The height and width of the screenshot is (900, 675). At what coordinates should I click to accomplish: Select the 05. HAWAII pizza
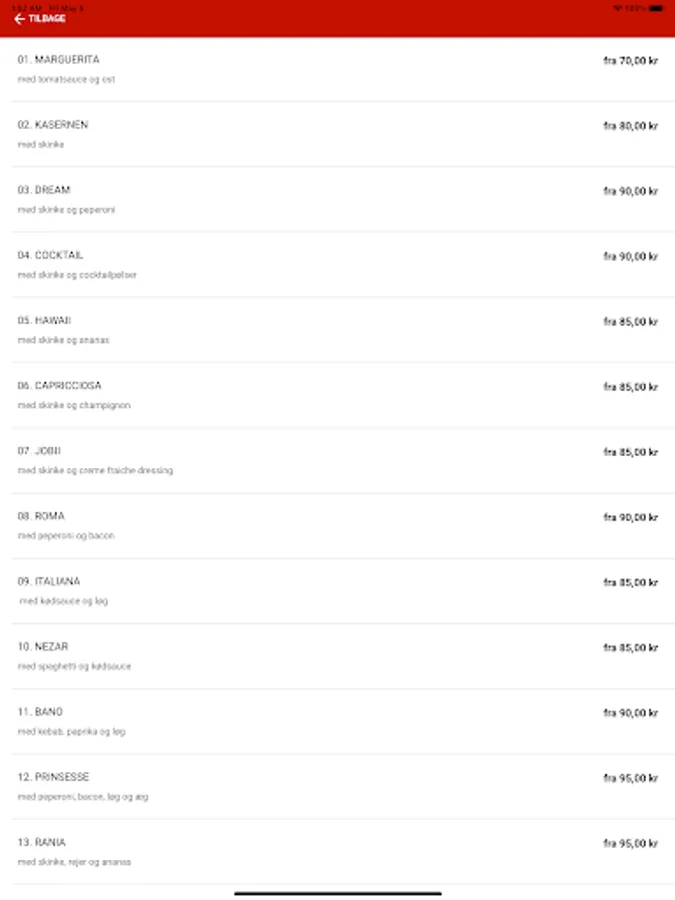tap(337, 328)
